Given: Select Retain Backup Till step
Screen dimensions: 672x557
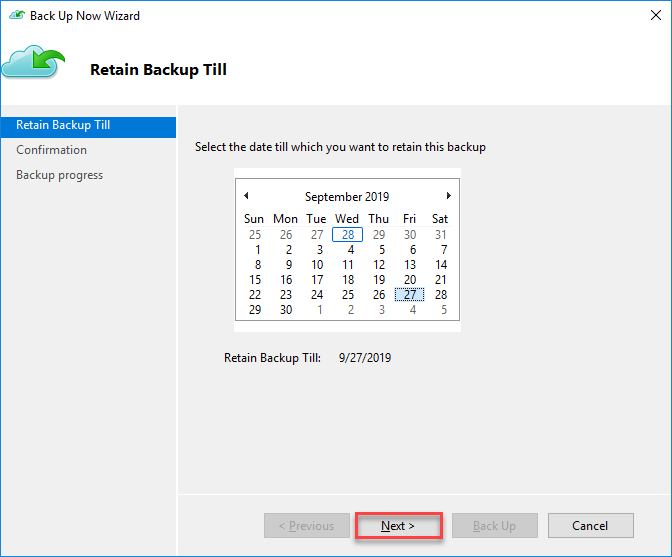Looking at the screenshot, I should pyautogui.click(x=63, y=126).
